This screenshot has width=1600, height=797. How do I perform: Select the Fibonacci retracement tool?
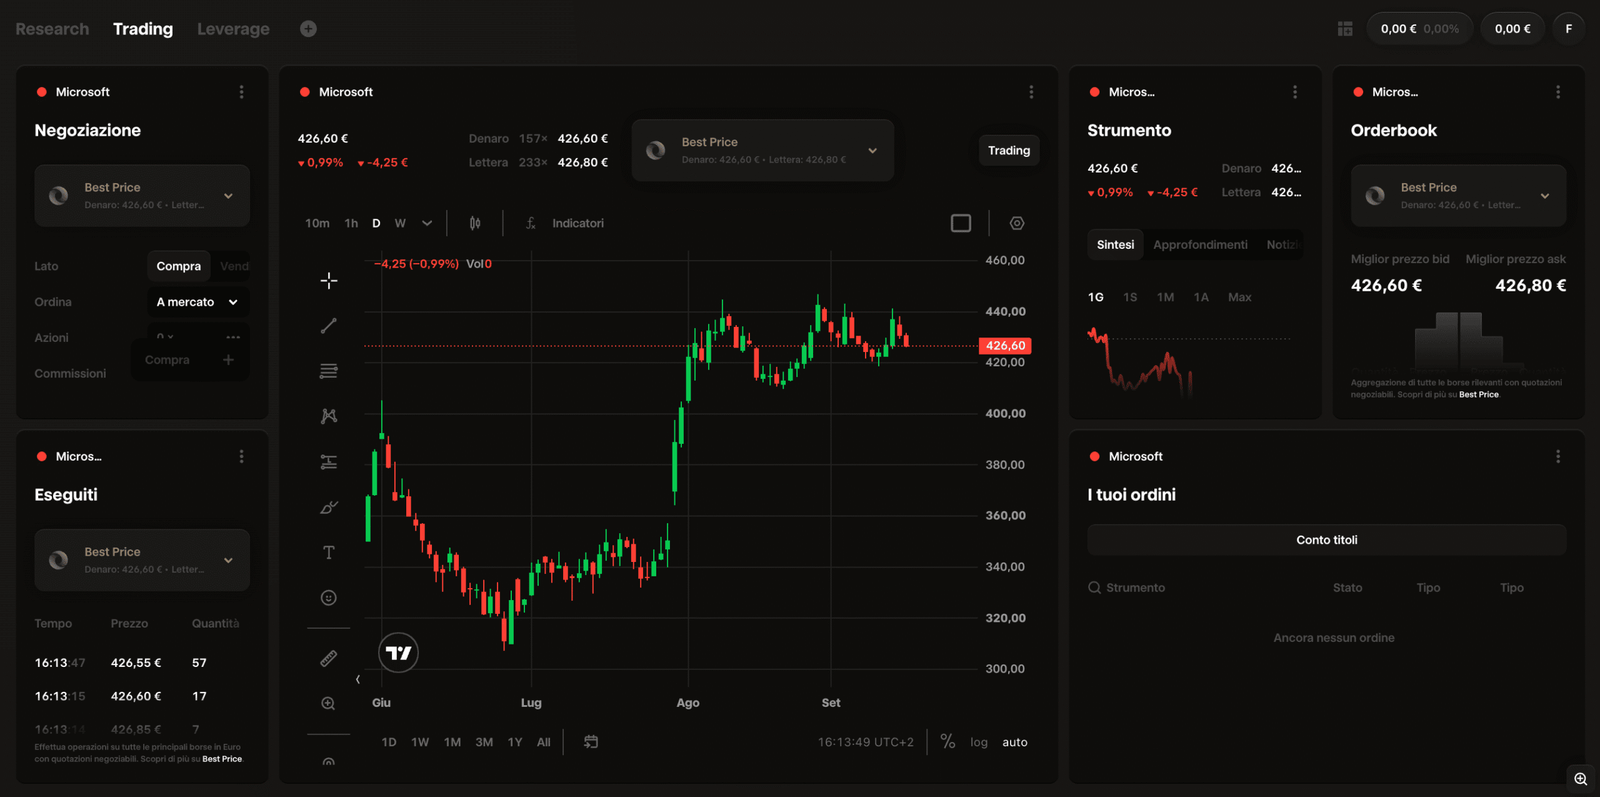tap(328, 371)
